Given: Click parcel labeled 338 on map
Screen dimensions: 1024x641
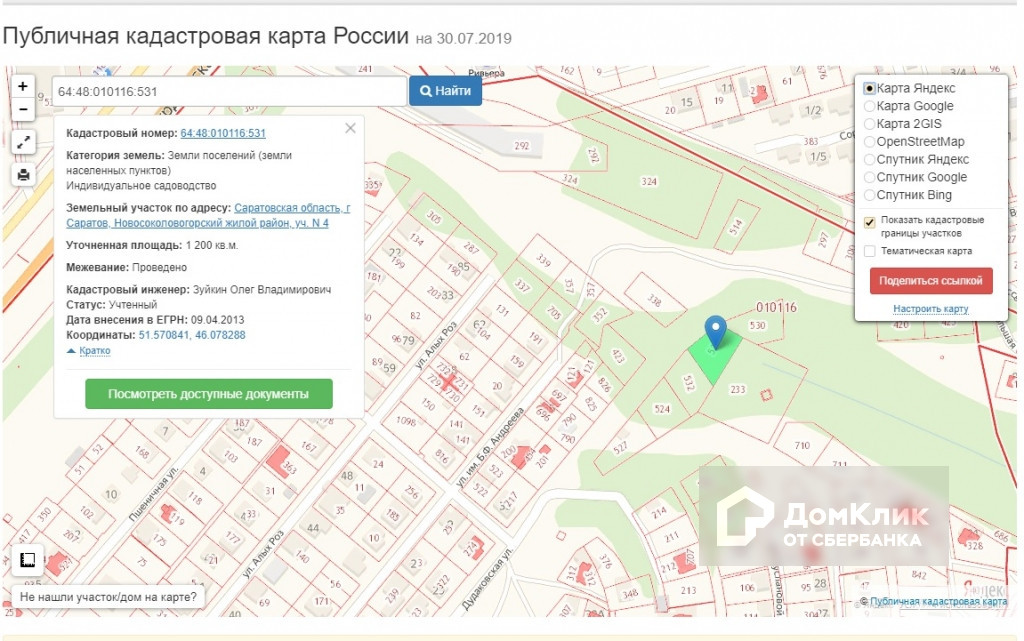Looking at the screenshot, I should point(654,300).
